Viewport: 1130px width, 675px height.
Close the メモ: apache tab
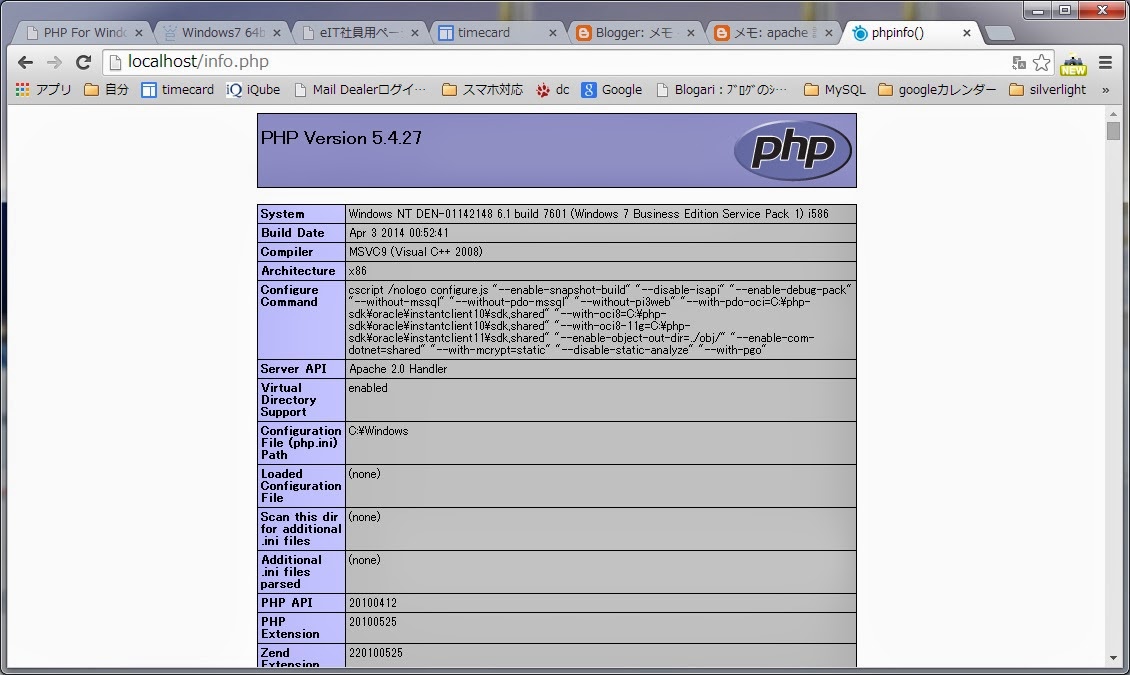point(829,32)
